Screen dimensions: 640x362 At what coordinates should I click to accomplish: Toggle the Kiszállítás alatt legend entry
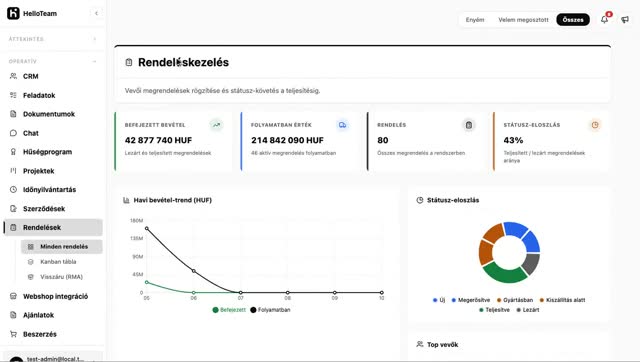562,300
